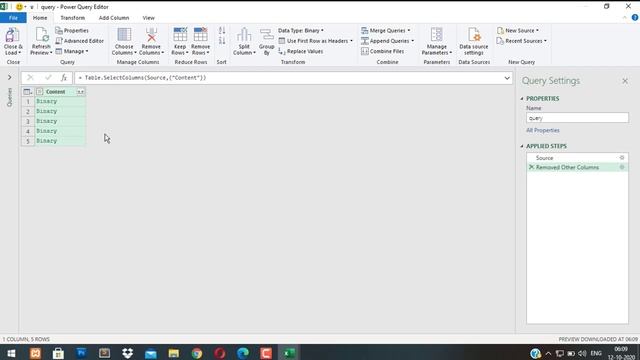The width and height of the screenshot is (640, 360).
Task: Open gear settings for Removed Other Columns step
Action: click(622, 167)
